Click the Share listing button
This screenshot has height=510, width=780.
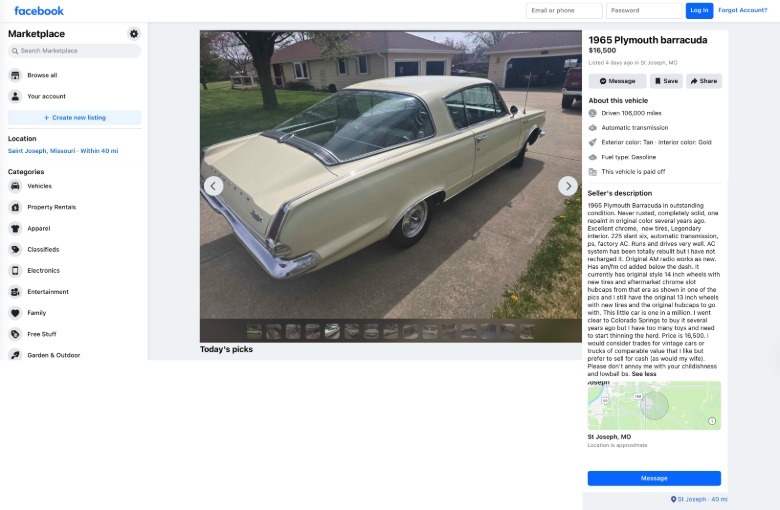(x=704, y=81)
